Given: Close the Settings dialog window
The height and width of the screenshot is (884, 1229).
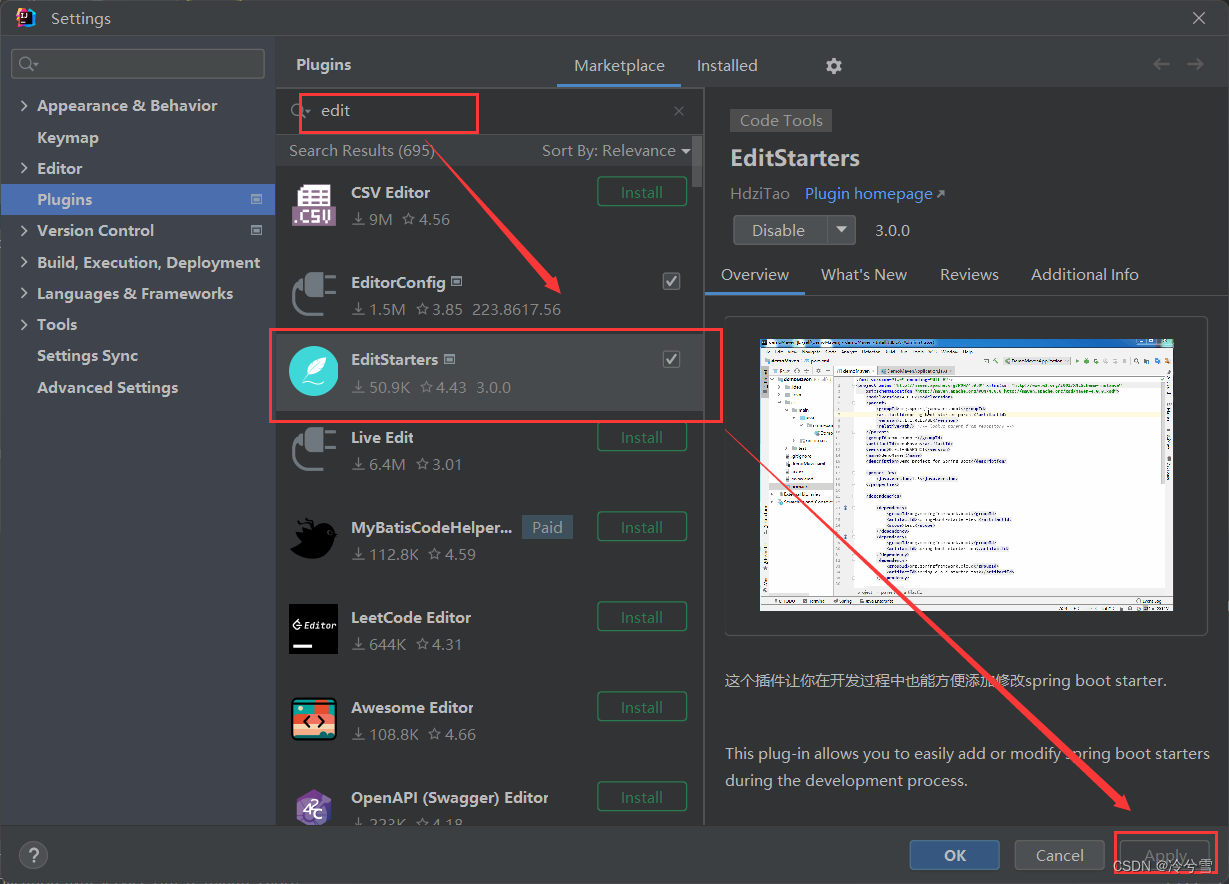Looking at the screenshot, I should tap(1199, 18).
